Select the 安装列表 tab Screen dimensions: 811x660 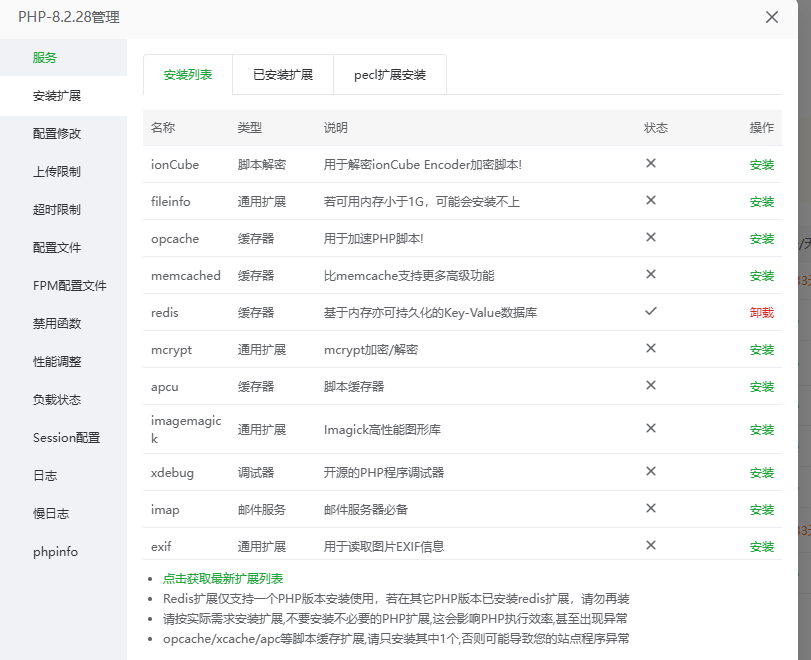click(187, 75)
